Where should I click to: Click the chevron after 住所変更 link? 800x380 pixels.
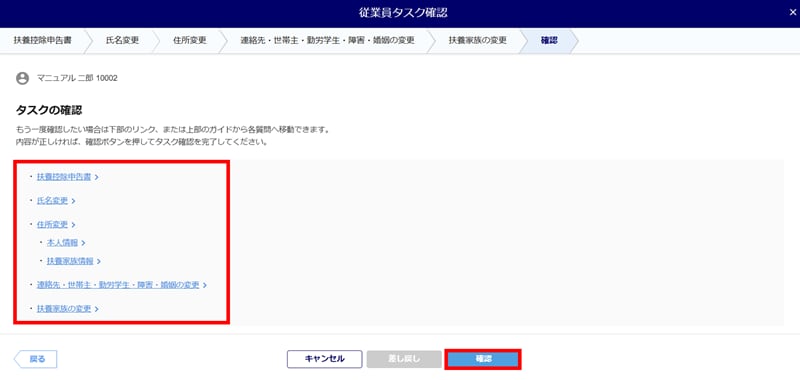(73, 225)
